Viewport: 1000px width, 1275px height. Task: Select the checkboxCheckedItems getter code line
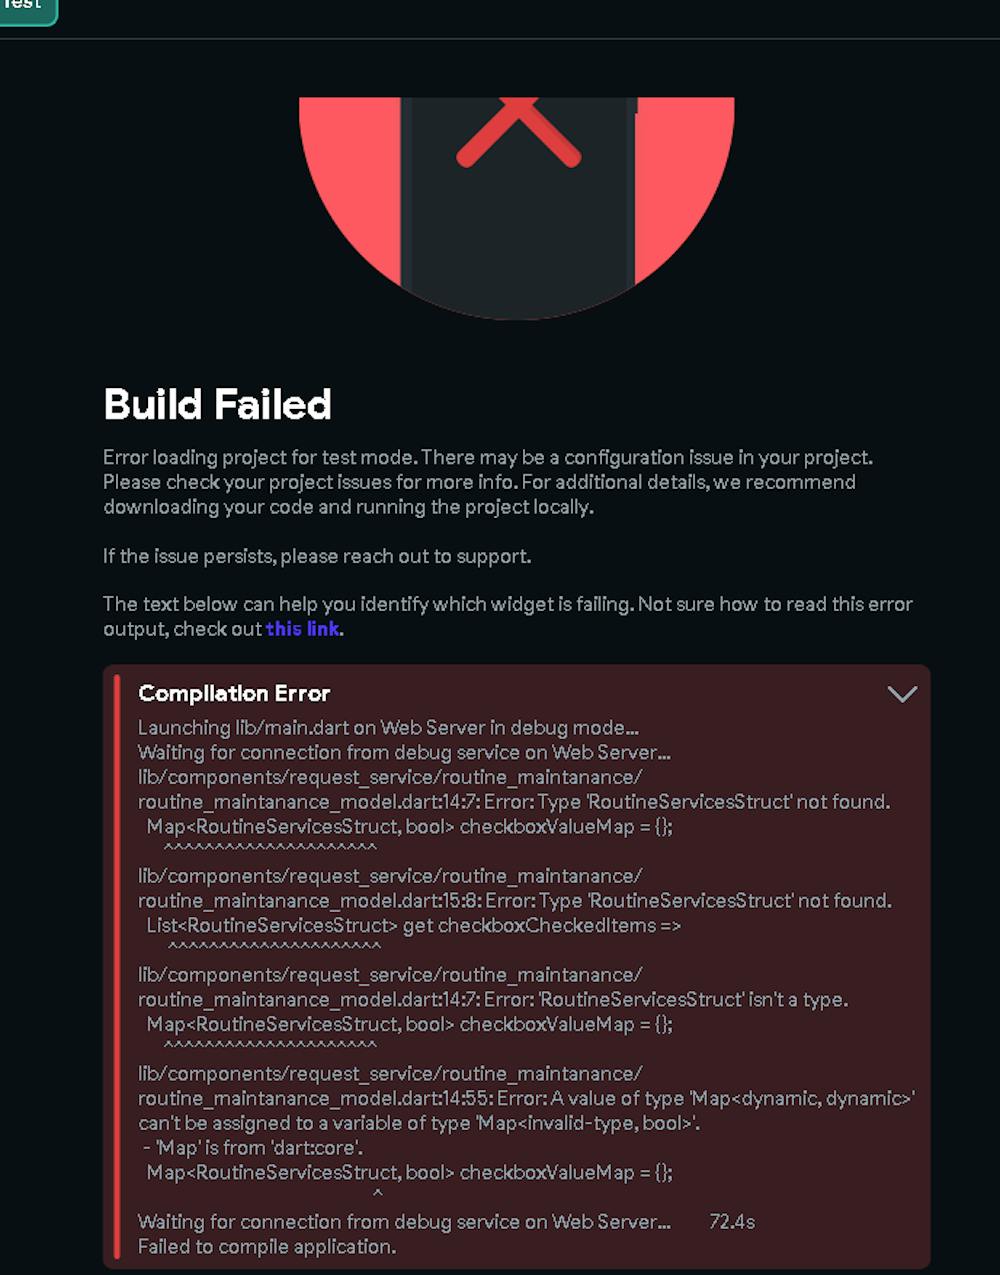click(x=411, y=925)
